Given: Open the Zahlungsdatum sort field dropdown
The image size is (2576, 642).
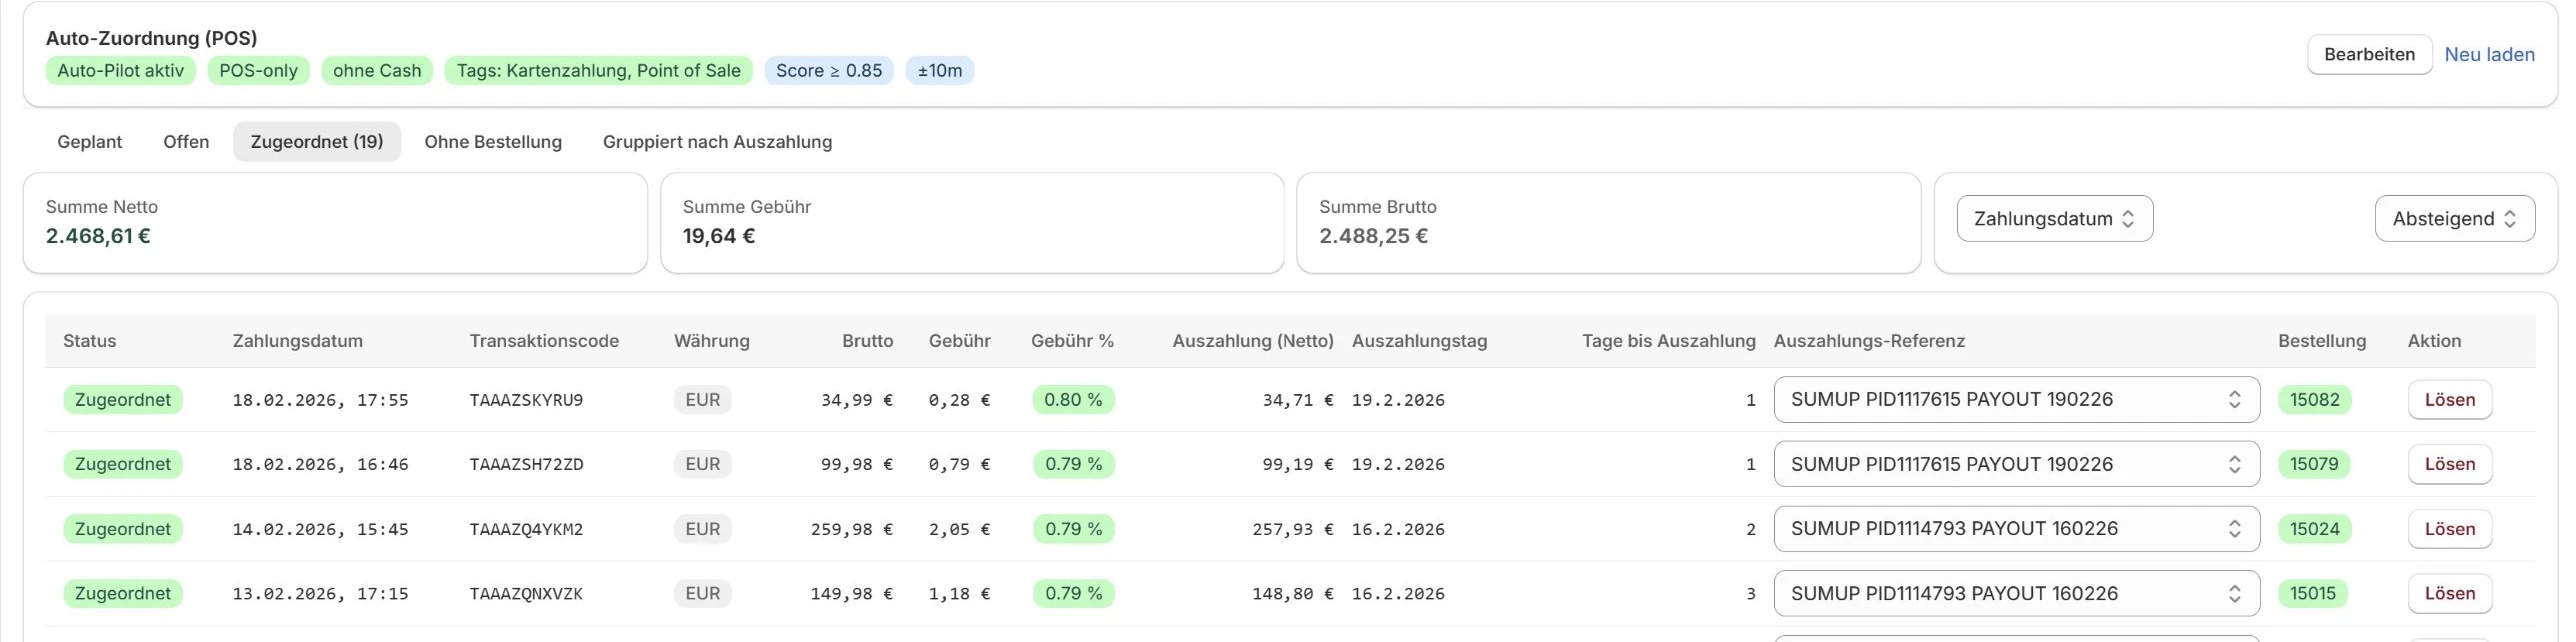Looking at the screenshot, I should pos(2054,219).
